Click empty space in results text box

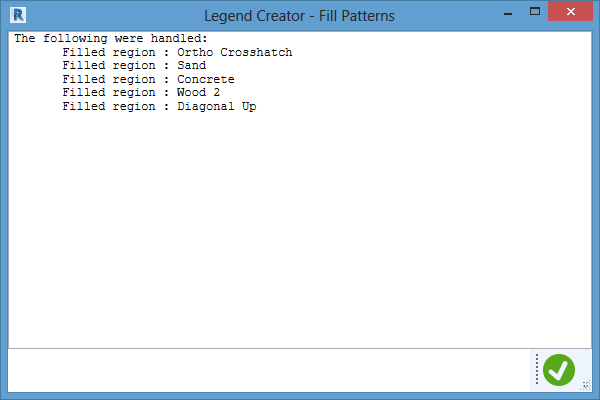click(x=300, y=230)
